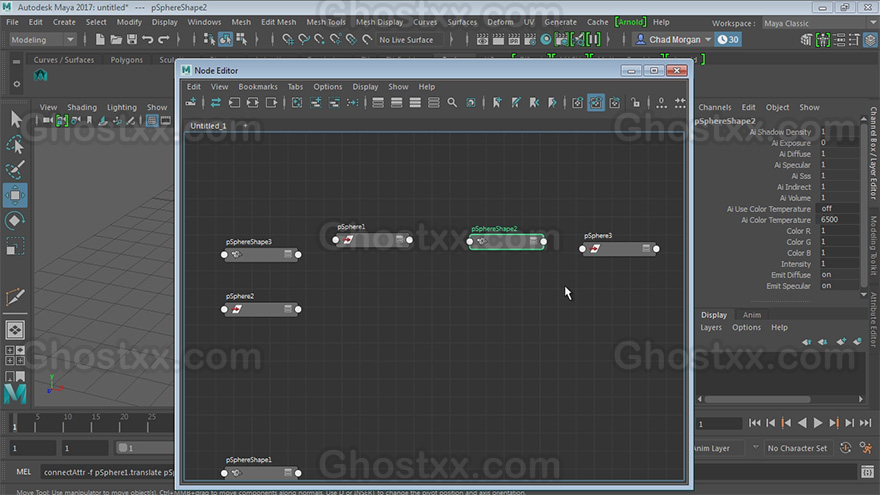
Task: Activate the Move tool in the toolbox
Action: pyautogui.click(x=15, y=195)
